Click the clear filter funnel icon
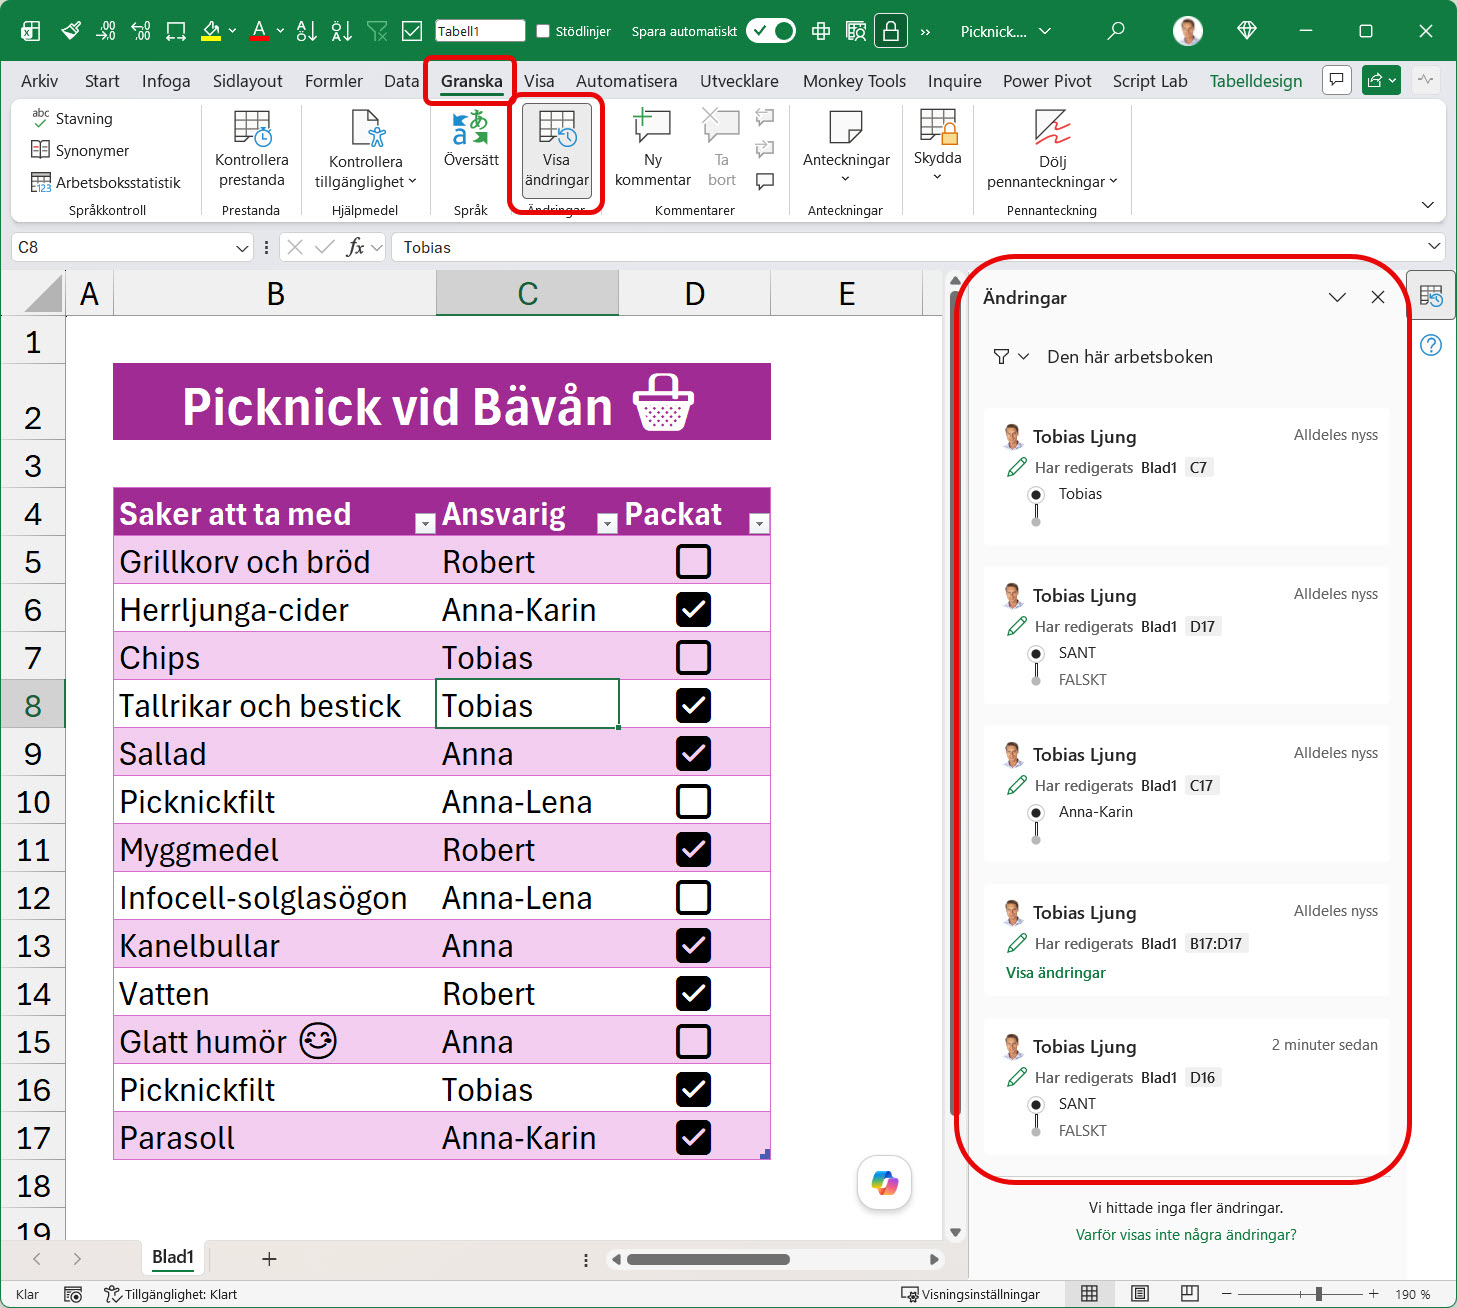This screenshot has width=1457, height=1308. [x=377, y=31]
